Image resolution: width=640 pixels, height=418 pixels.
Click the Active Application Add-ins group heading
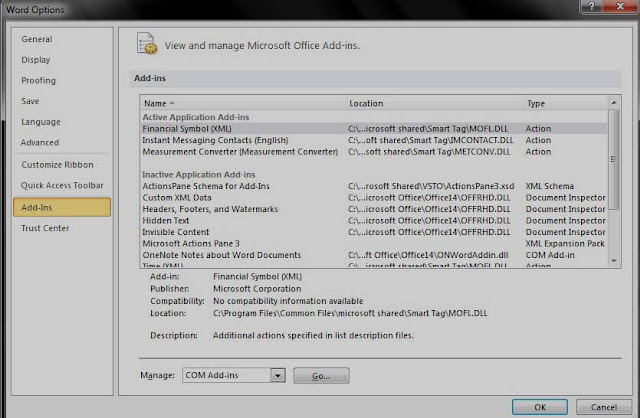click(x=196, y=117)
